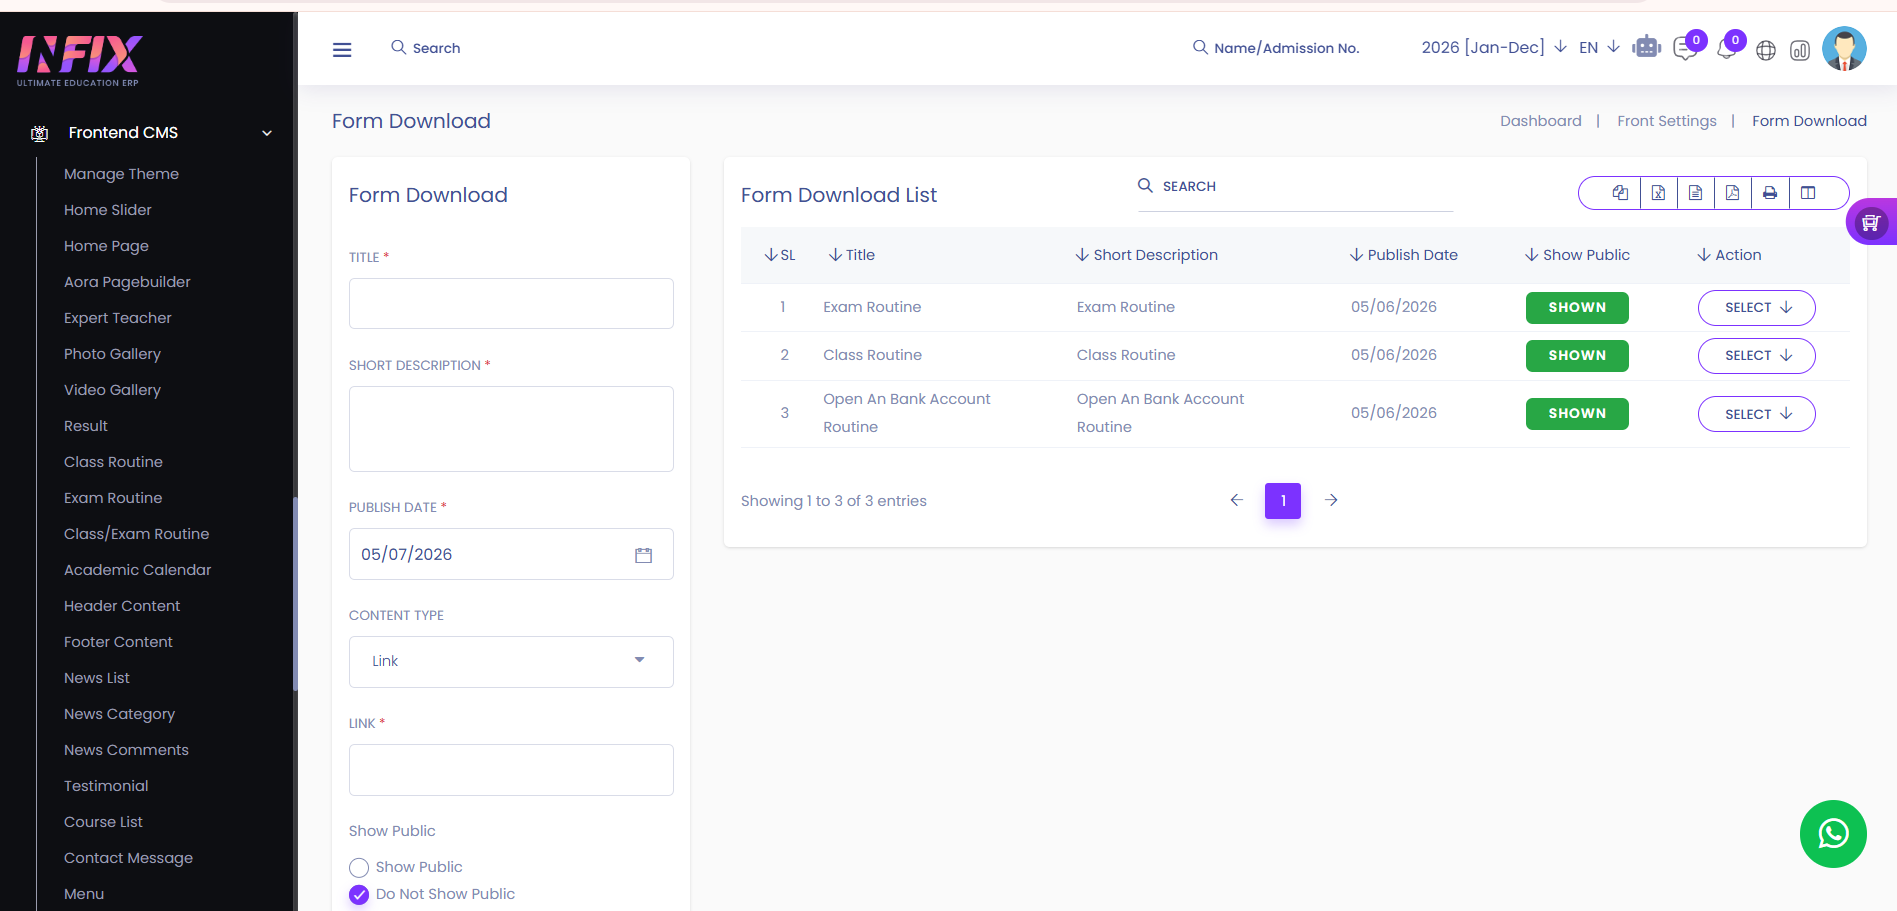Copy table data to clipboard
Screen dimensions: 1897x911
click(x=1620, y=193)
